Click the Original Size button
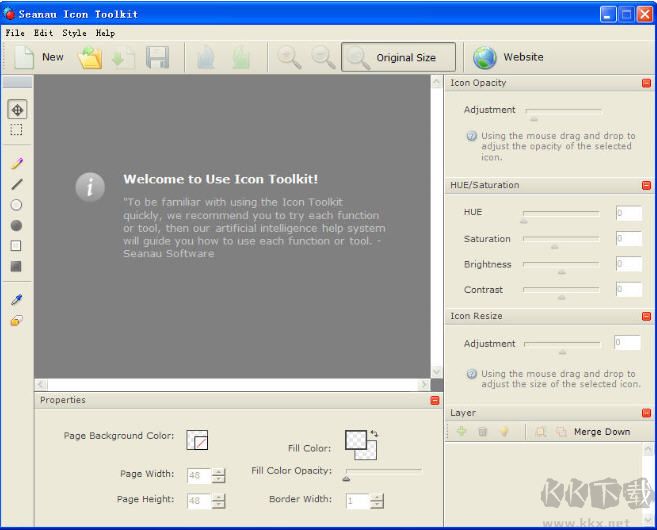This screenshot has width=657, height=530. tap(399, 57)
